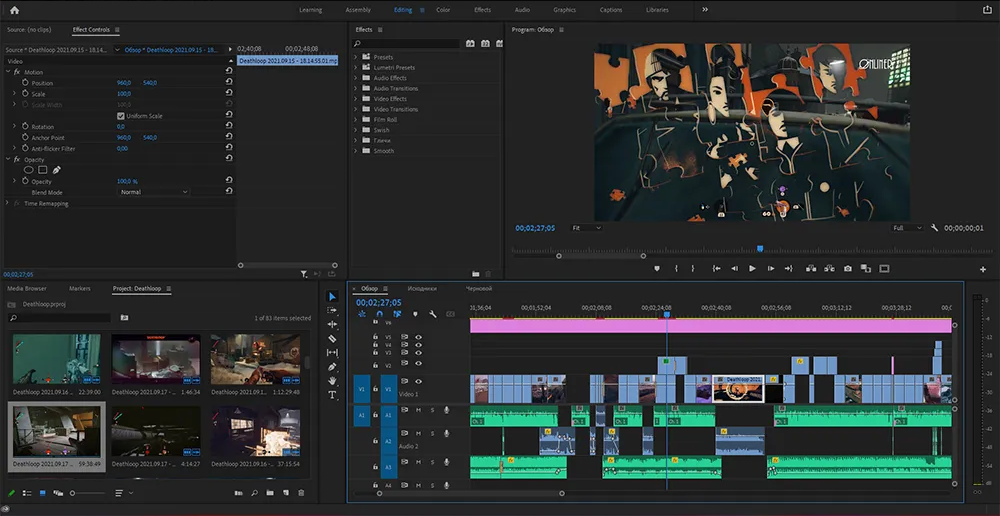This screenshot has height=516, width=1000.
Task: Toggle Snap in Timeline magnet icon
Action: pos(379,314)
